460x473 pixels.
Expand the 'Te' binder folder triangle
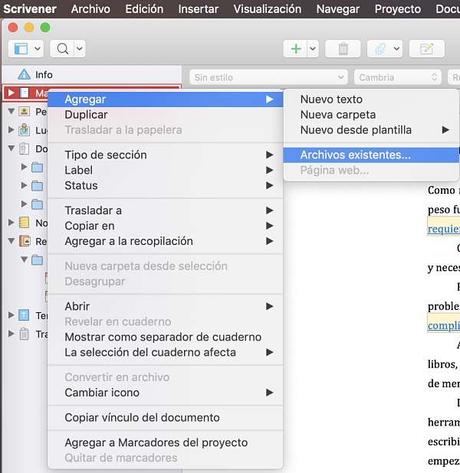point(11,315)
